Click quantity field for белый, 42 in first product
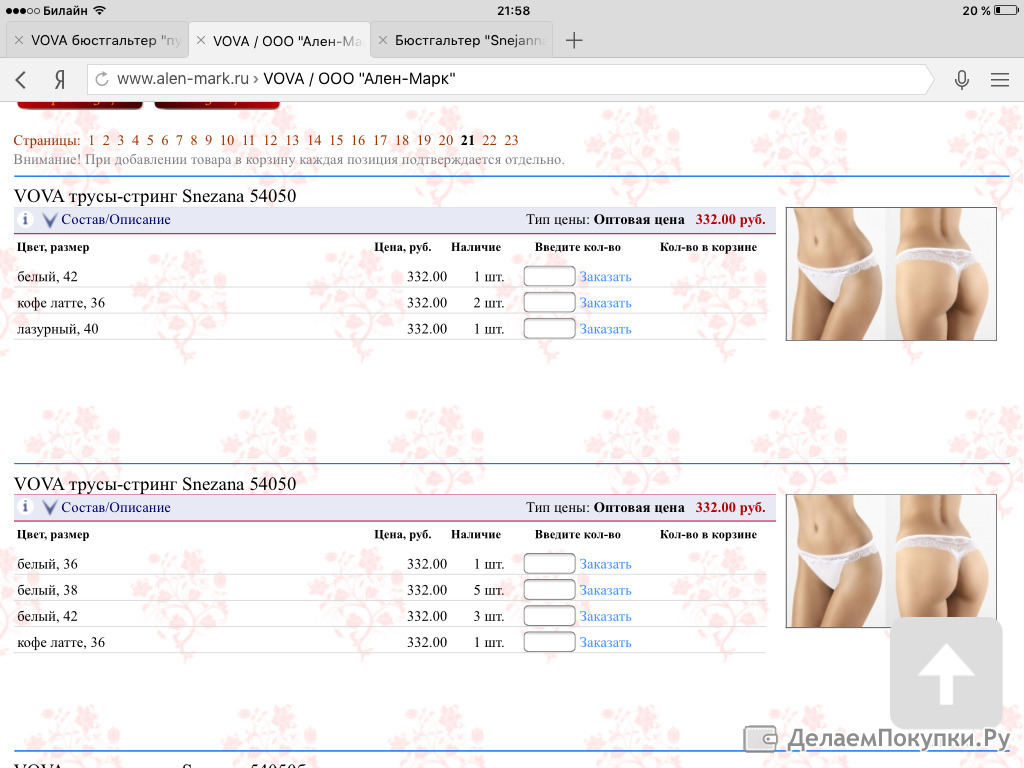The image size is (1024, 768). [549, 276]
